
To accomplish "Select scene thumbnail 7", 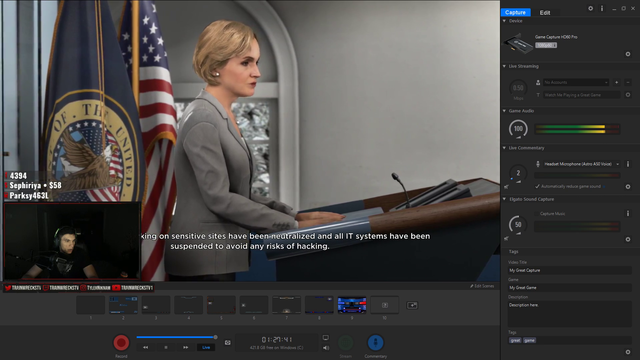I will click(287, 305).
